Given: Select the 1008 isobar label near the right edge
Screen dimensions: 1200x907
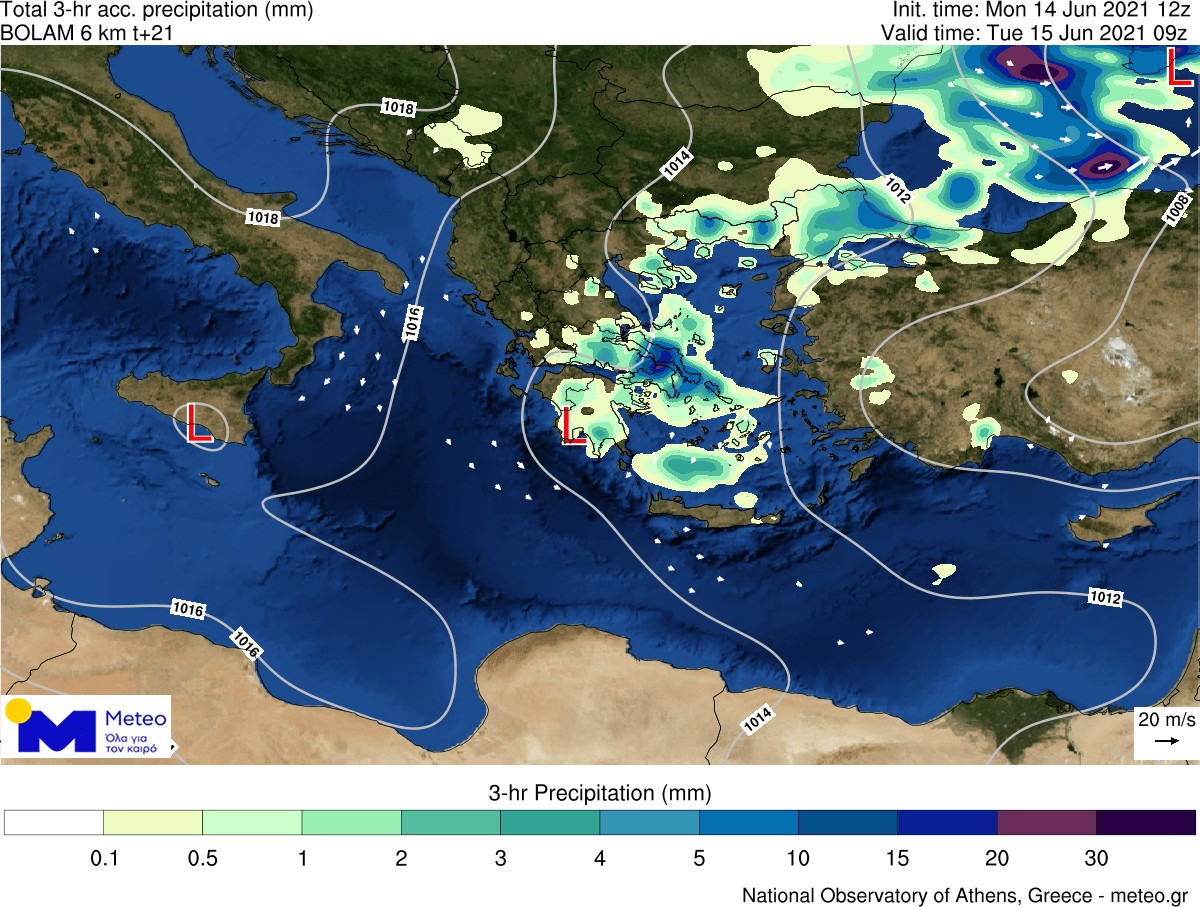Looking at the screenshot, I should 1178,205.
